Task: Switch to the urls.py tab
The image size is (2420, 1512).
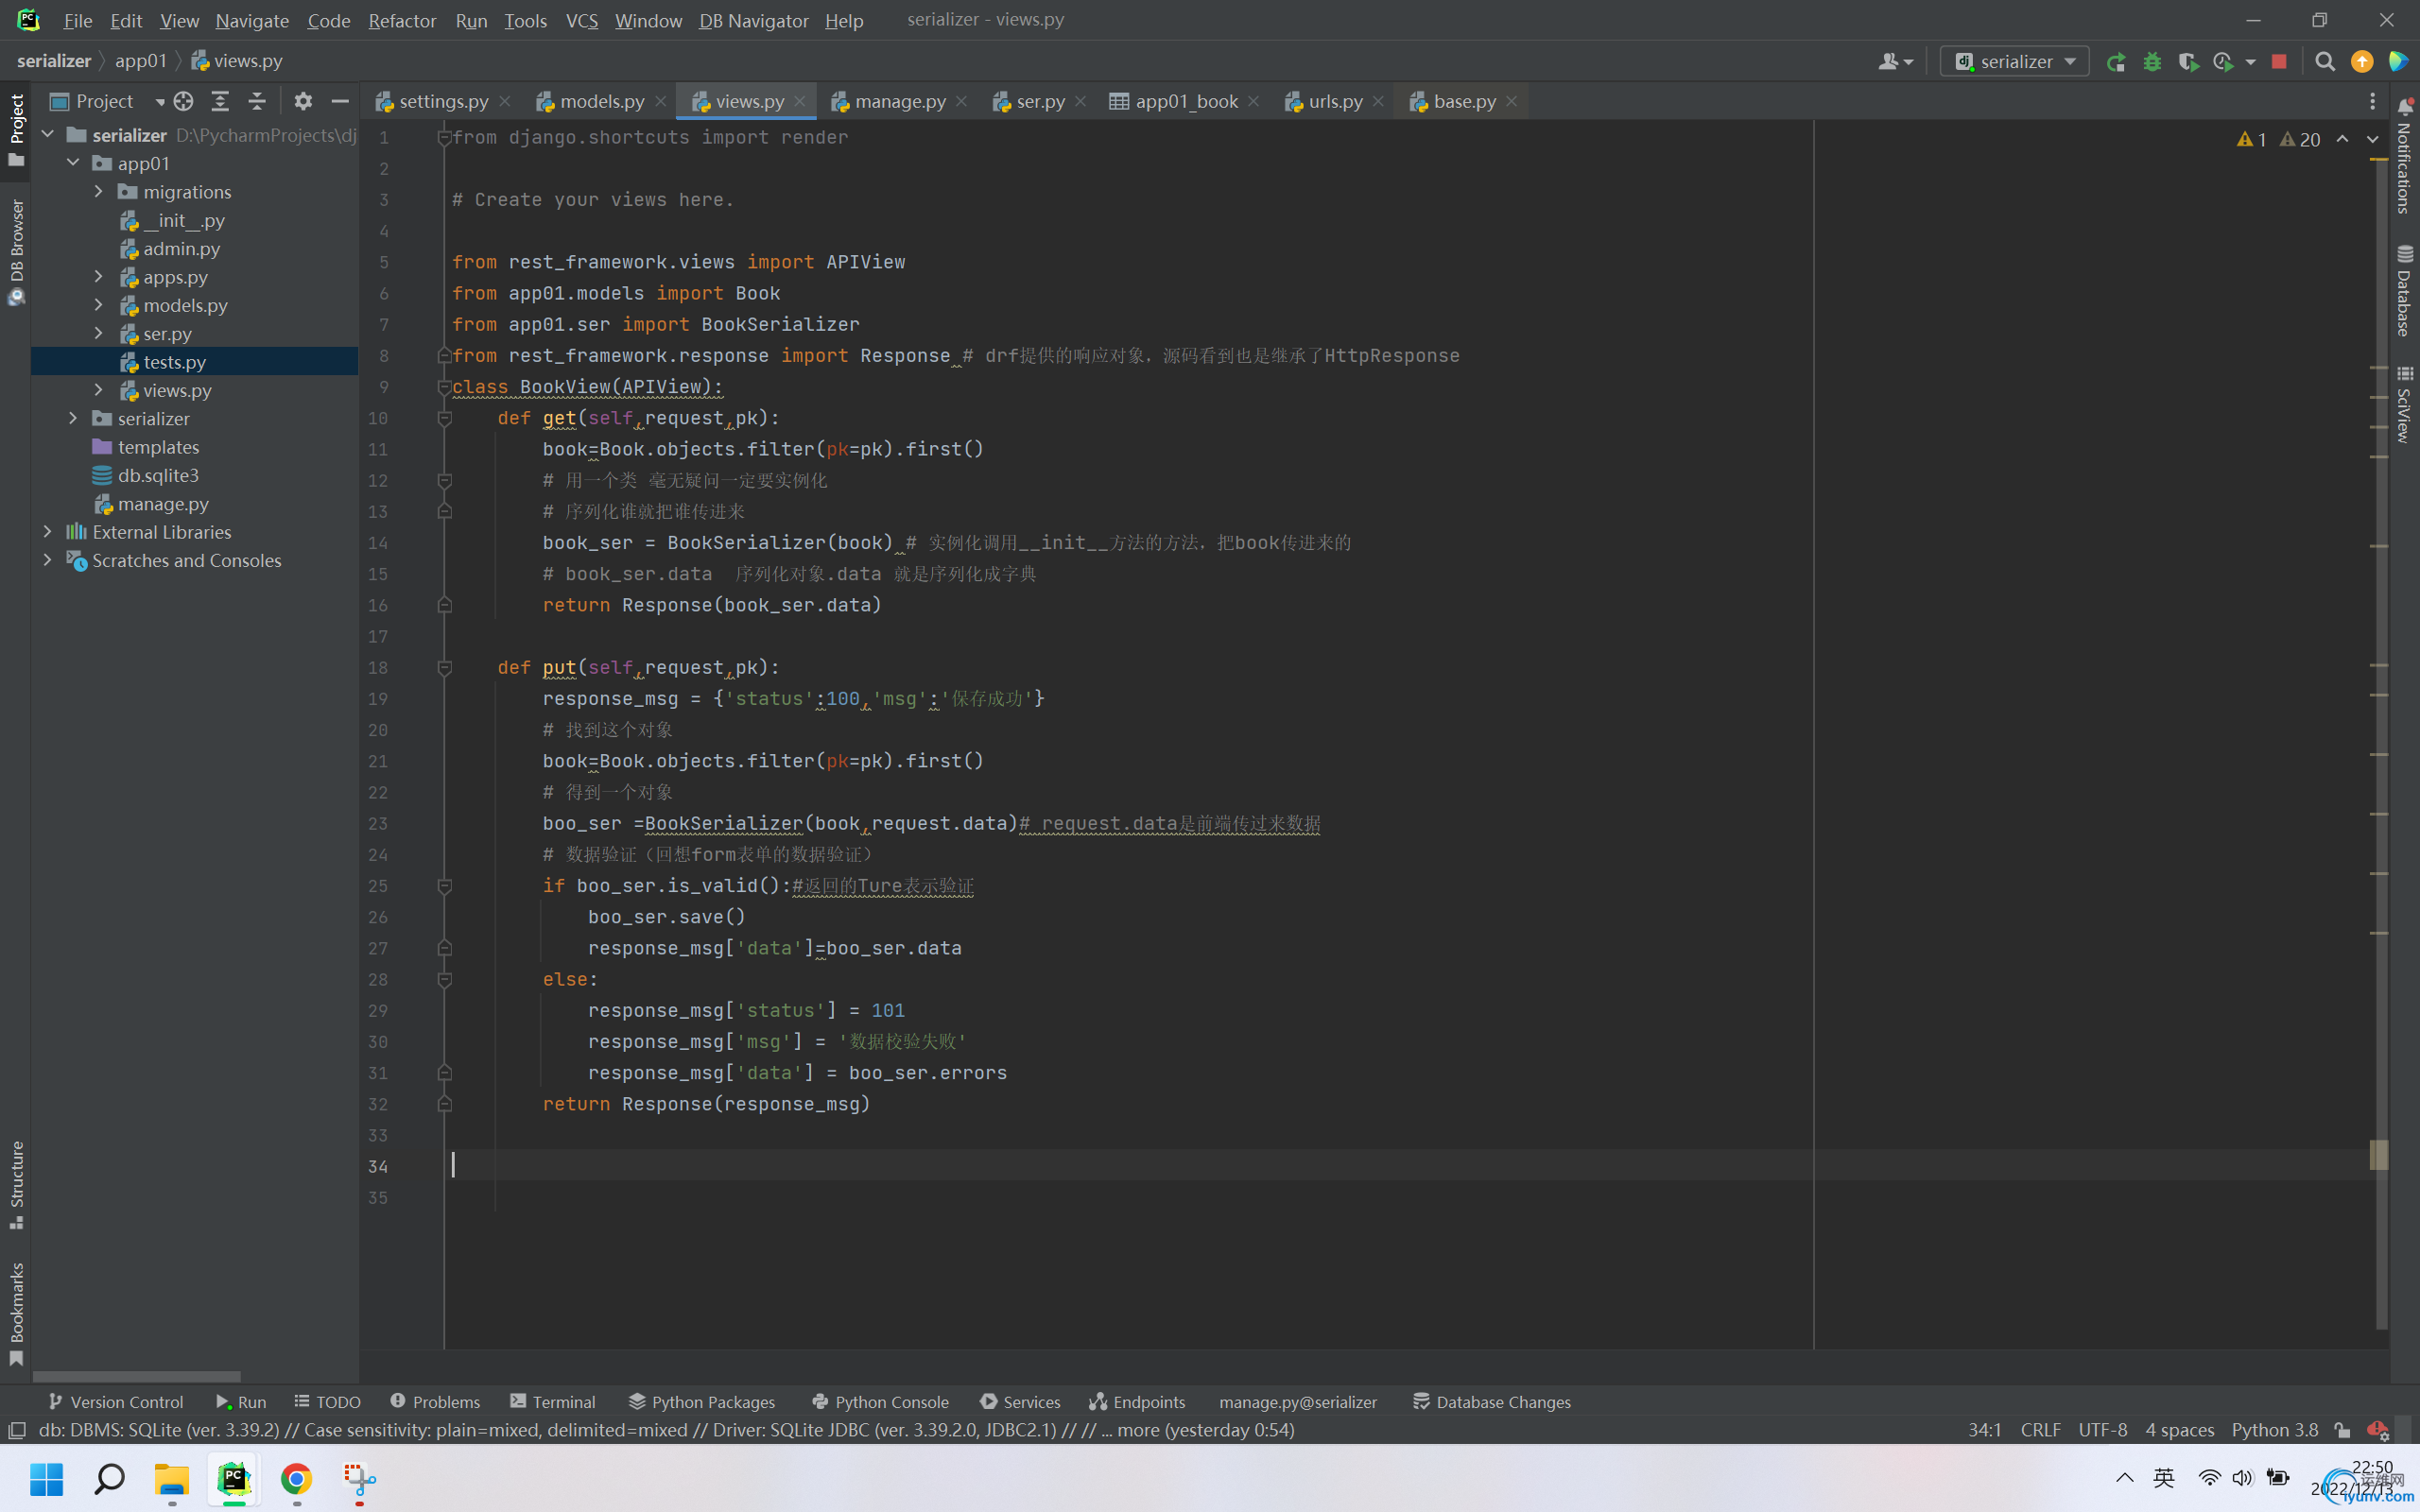Action: [1334, 101]
